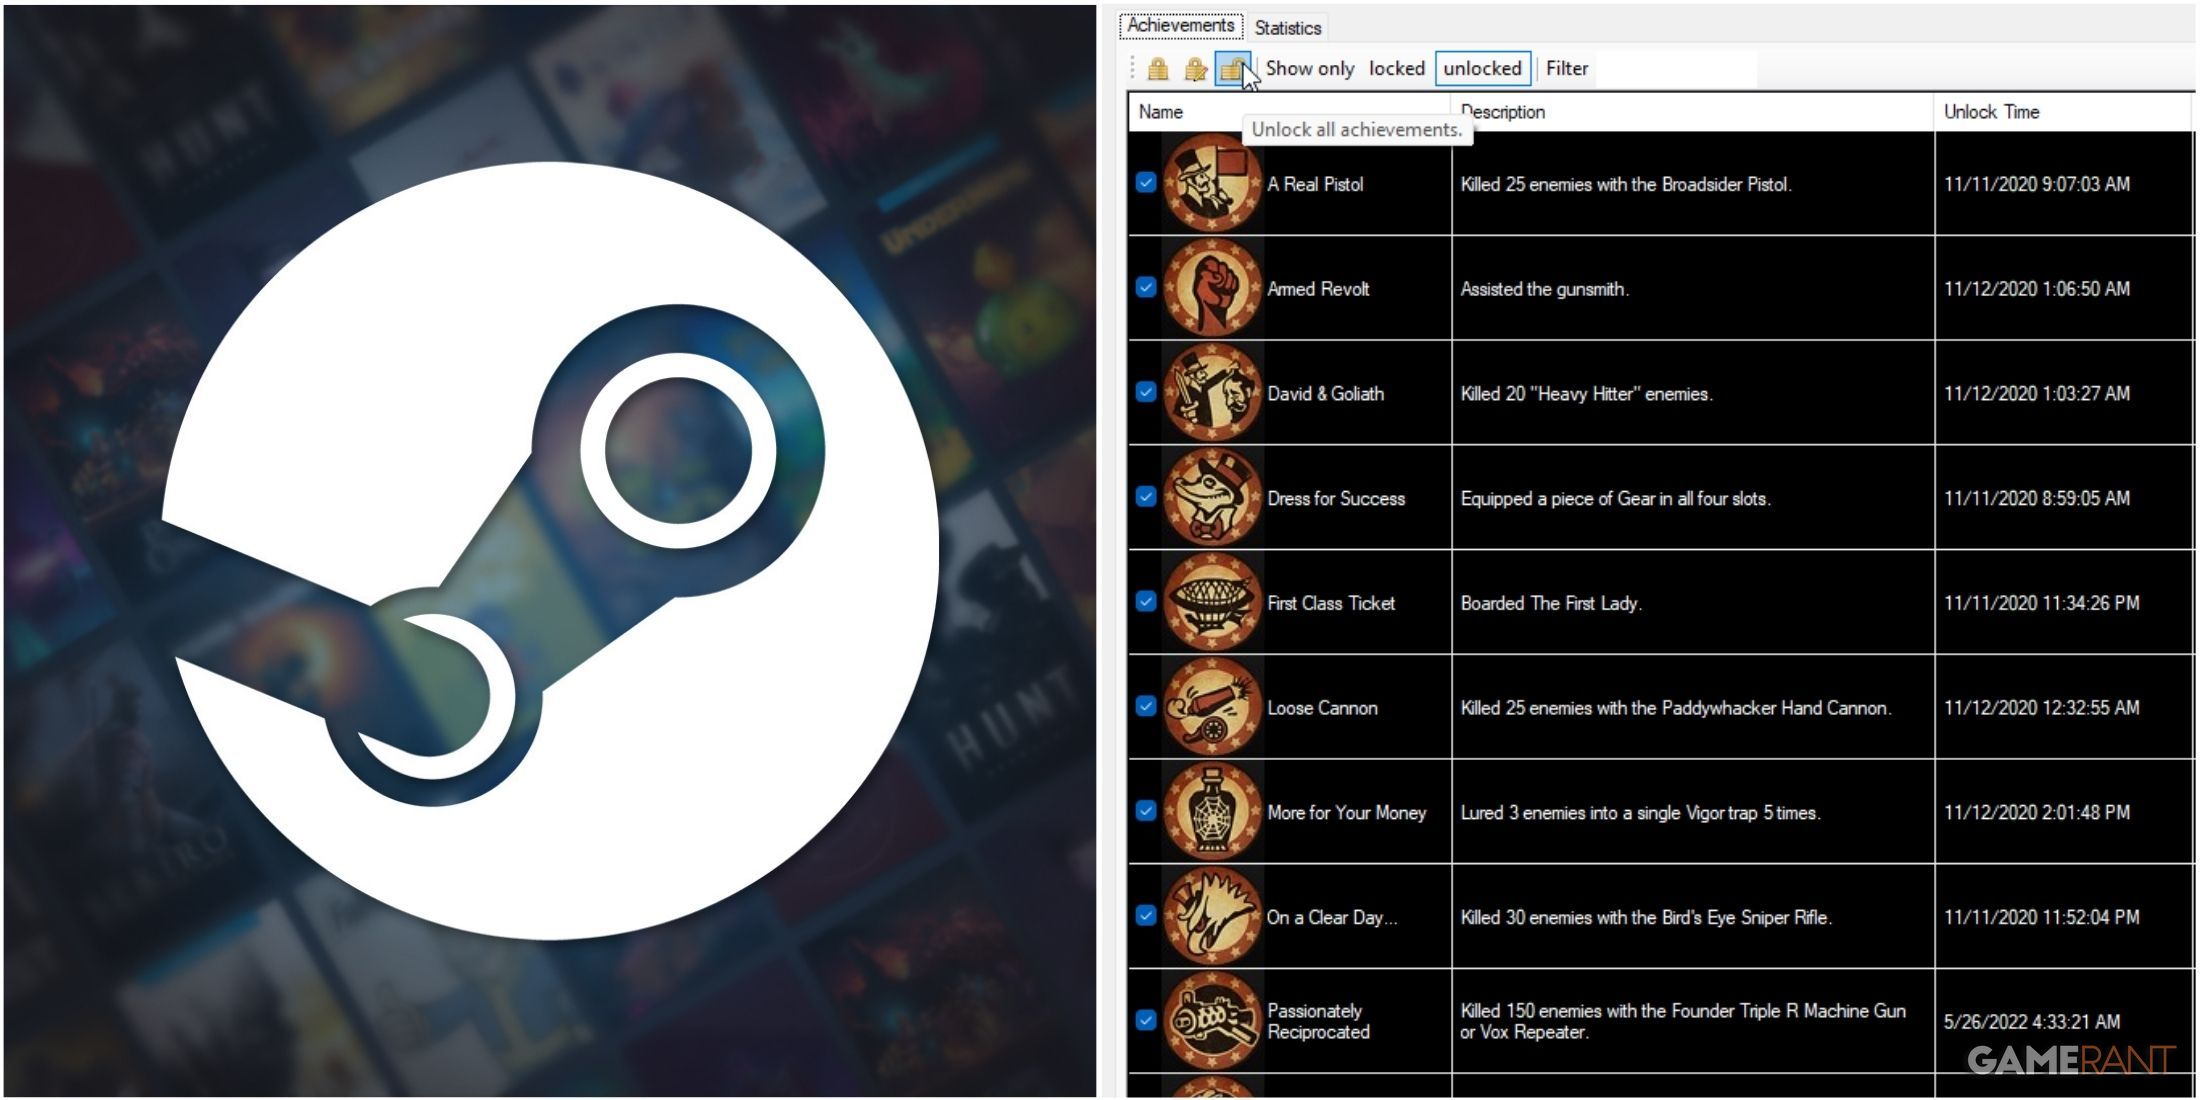The height and width of the screenshot is (1100, 2200).
Task: Click the A Real Pistol achievement icon
Action: coord(1209,182)
